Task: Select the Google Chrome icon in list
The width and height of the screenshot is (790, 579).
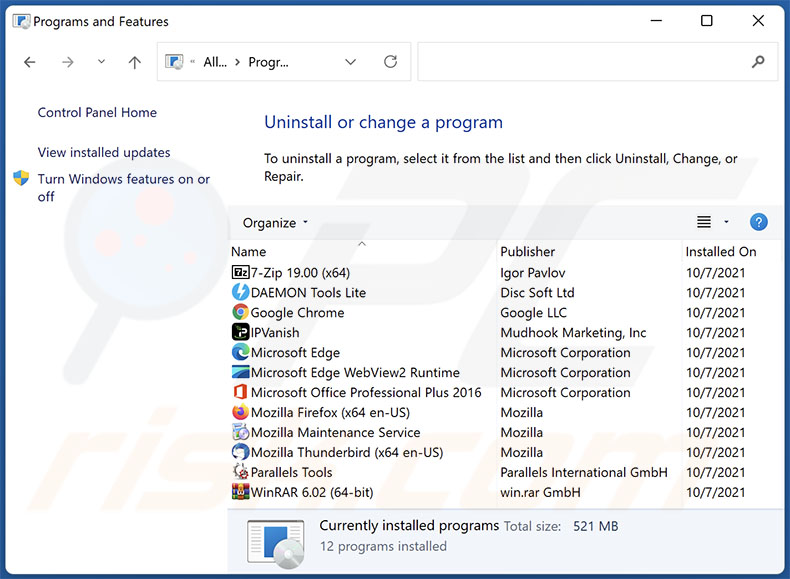Action: pos(240,313)
